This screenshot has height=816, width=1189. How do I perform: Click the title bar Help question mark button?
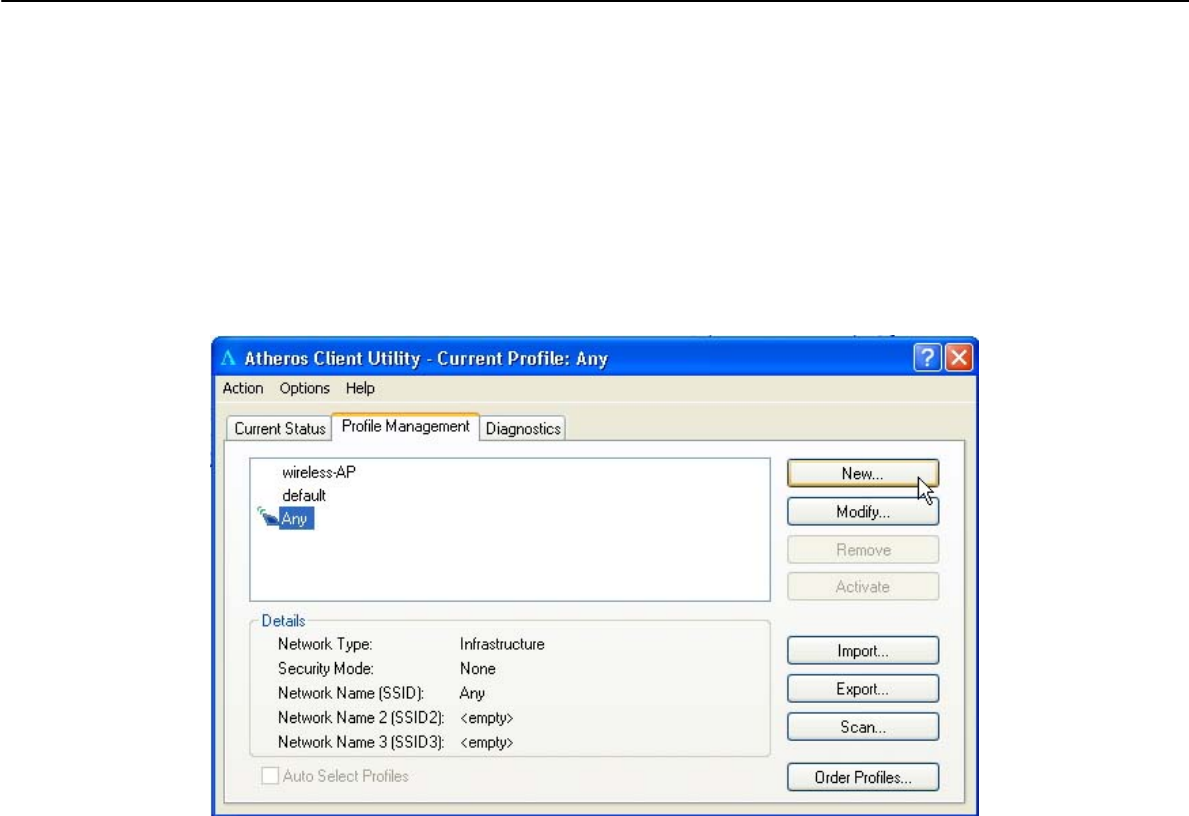[x=927, y=357]
